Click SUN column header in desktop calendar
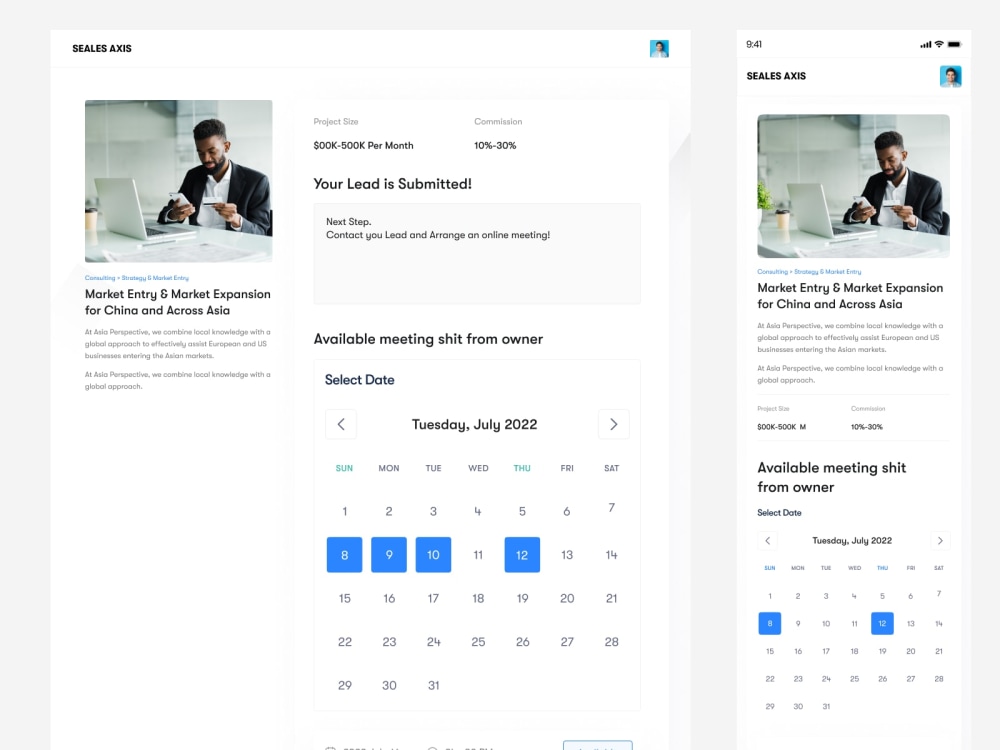The image size is (1000, 750). [x=344, y=468]
